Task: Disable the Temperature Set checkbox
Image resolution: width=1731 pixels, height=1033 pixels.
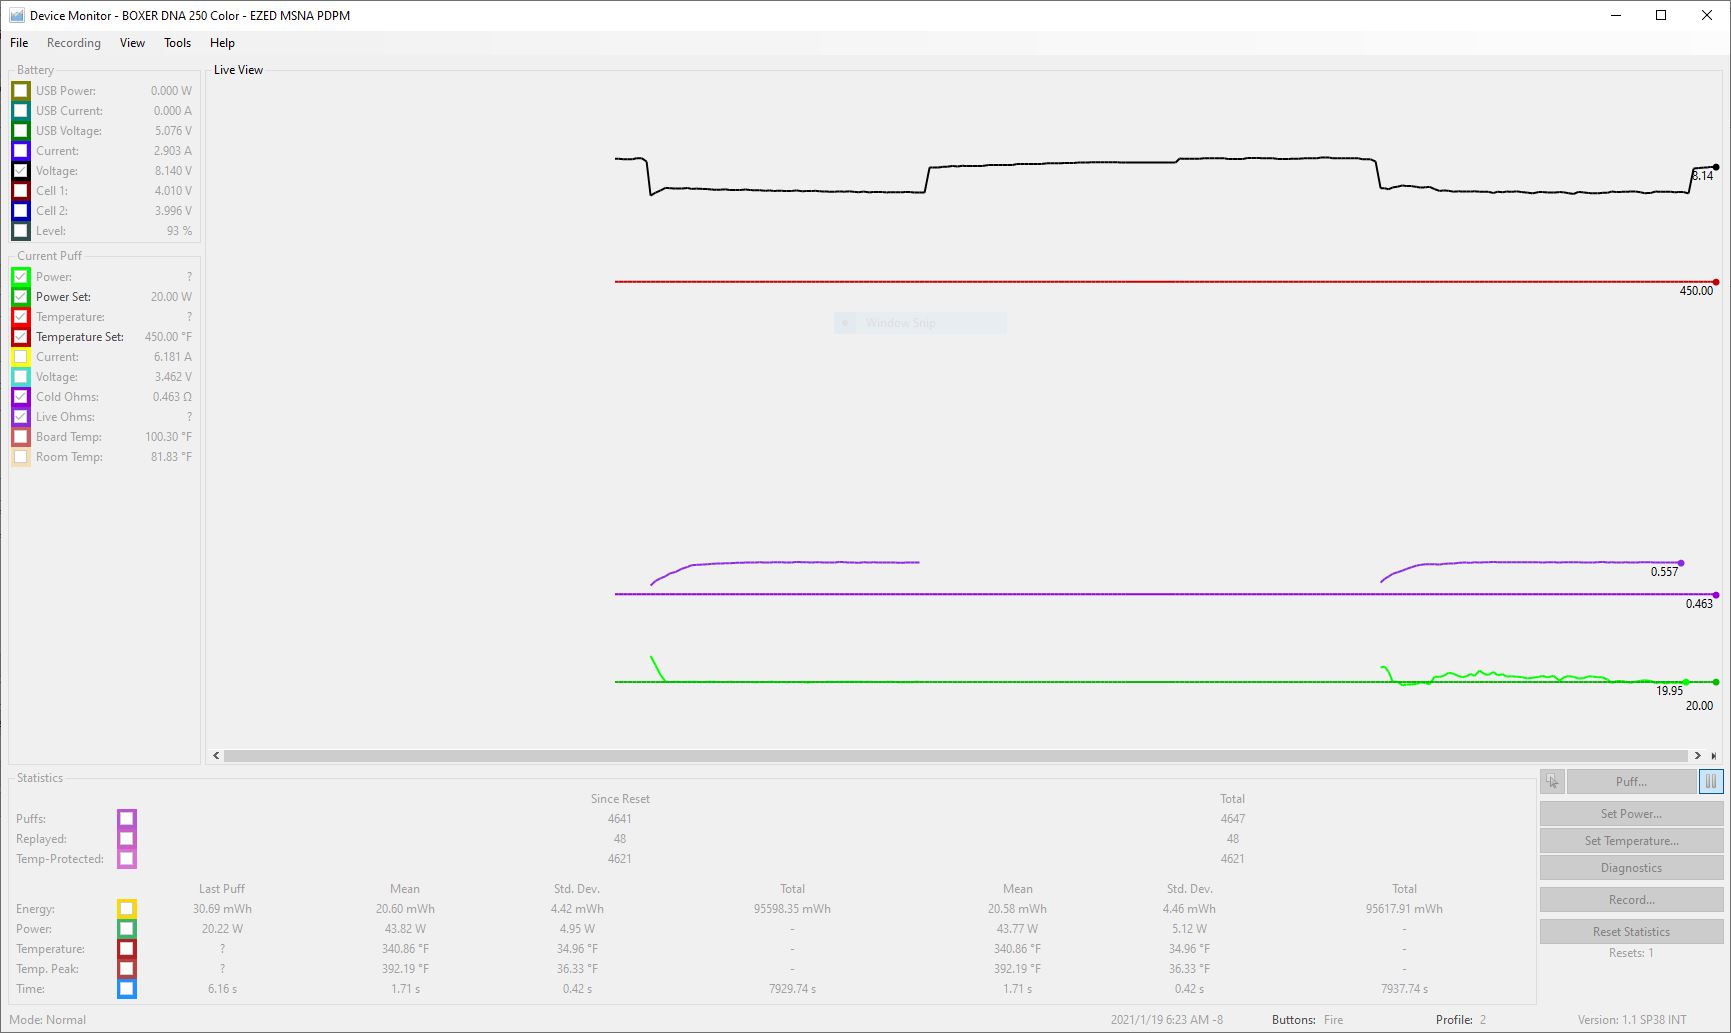Action: 20,337
